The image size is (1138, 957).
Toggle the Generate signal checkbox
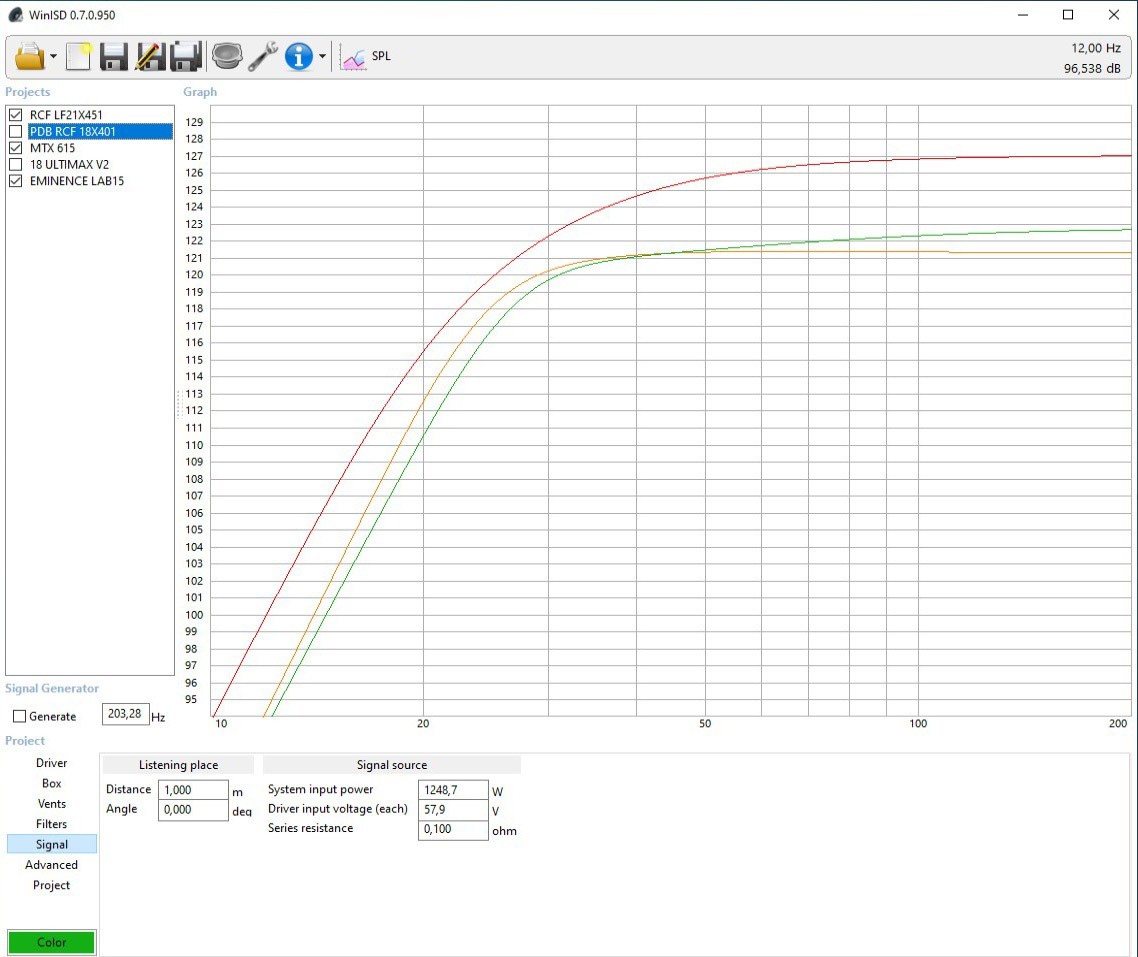[19, 716]
